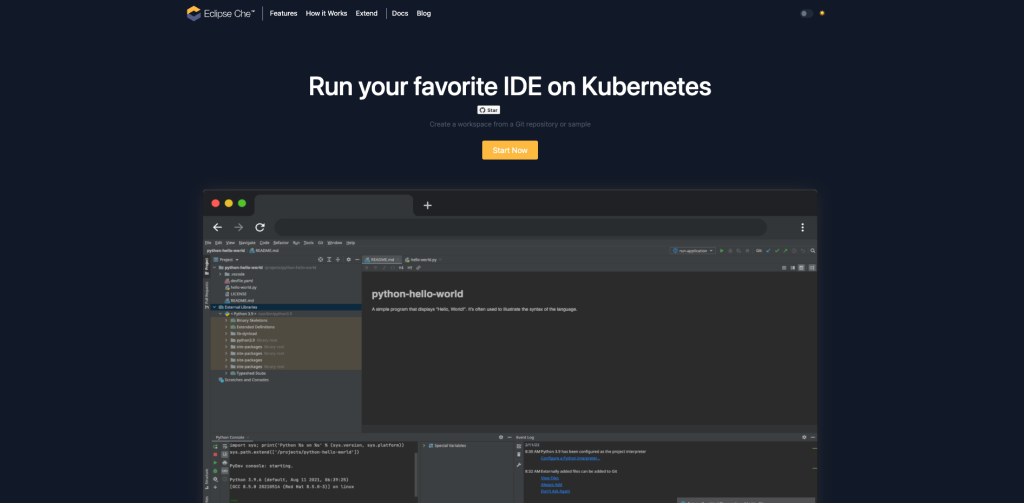Click the mock browser address bar
The image size is (1024, 503).
[520, 227]
